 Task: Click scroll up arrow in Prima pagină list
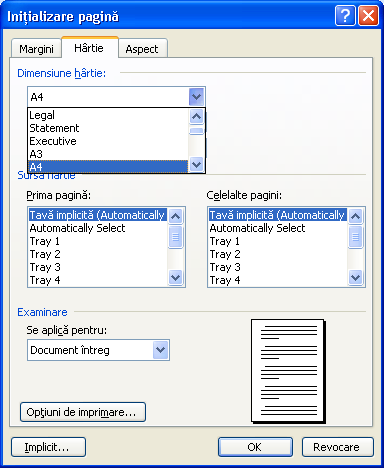(x=175, y=216)
